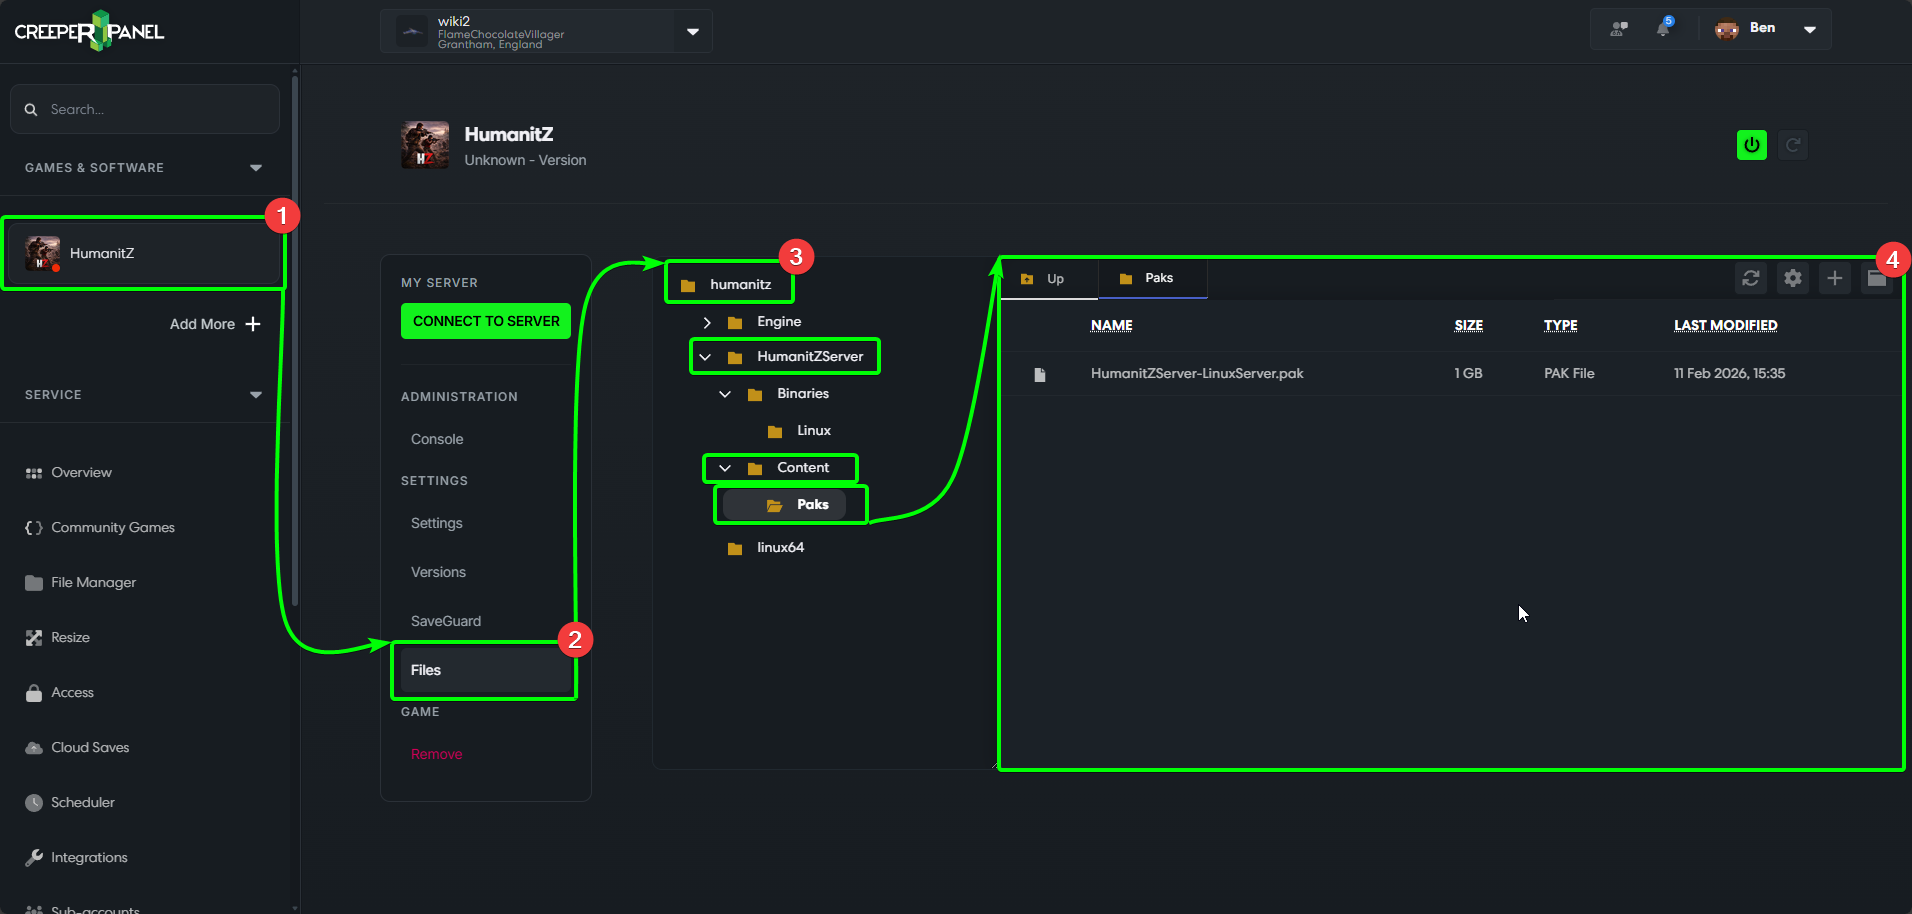Click the plus icon in file toolbar
This screenshot has width=1912, height=914.
pos(1834,278)
